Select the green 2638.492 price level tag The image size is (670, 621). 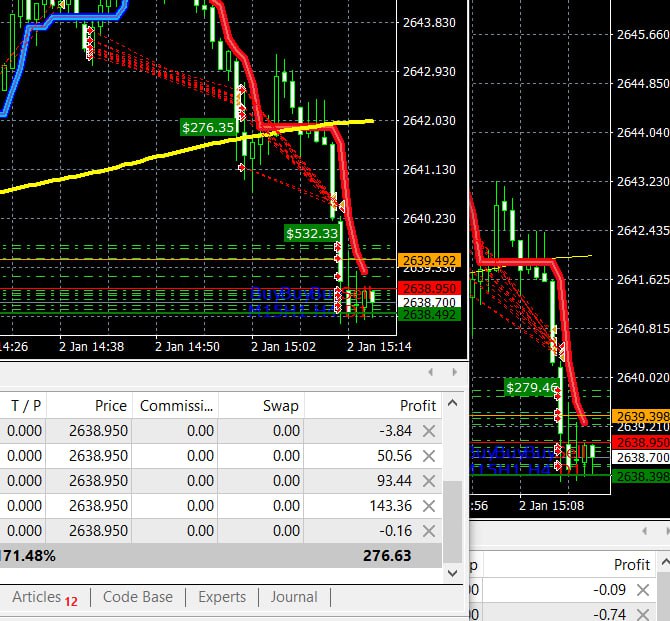pos(429,315)
